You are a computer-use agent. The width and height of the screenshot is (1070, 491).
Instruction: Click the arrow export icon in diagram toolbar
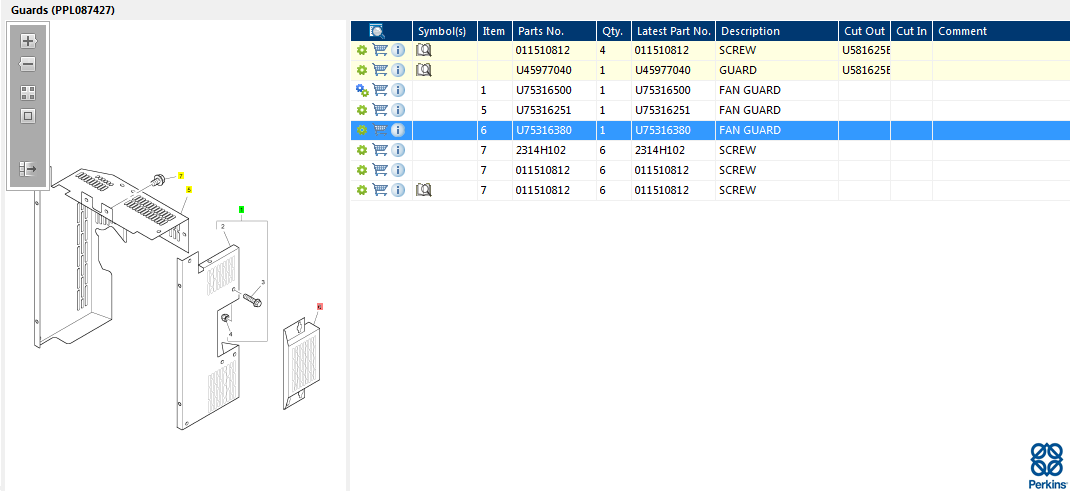pos(28,169)
